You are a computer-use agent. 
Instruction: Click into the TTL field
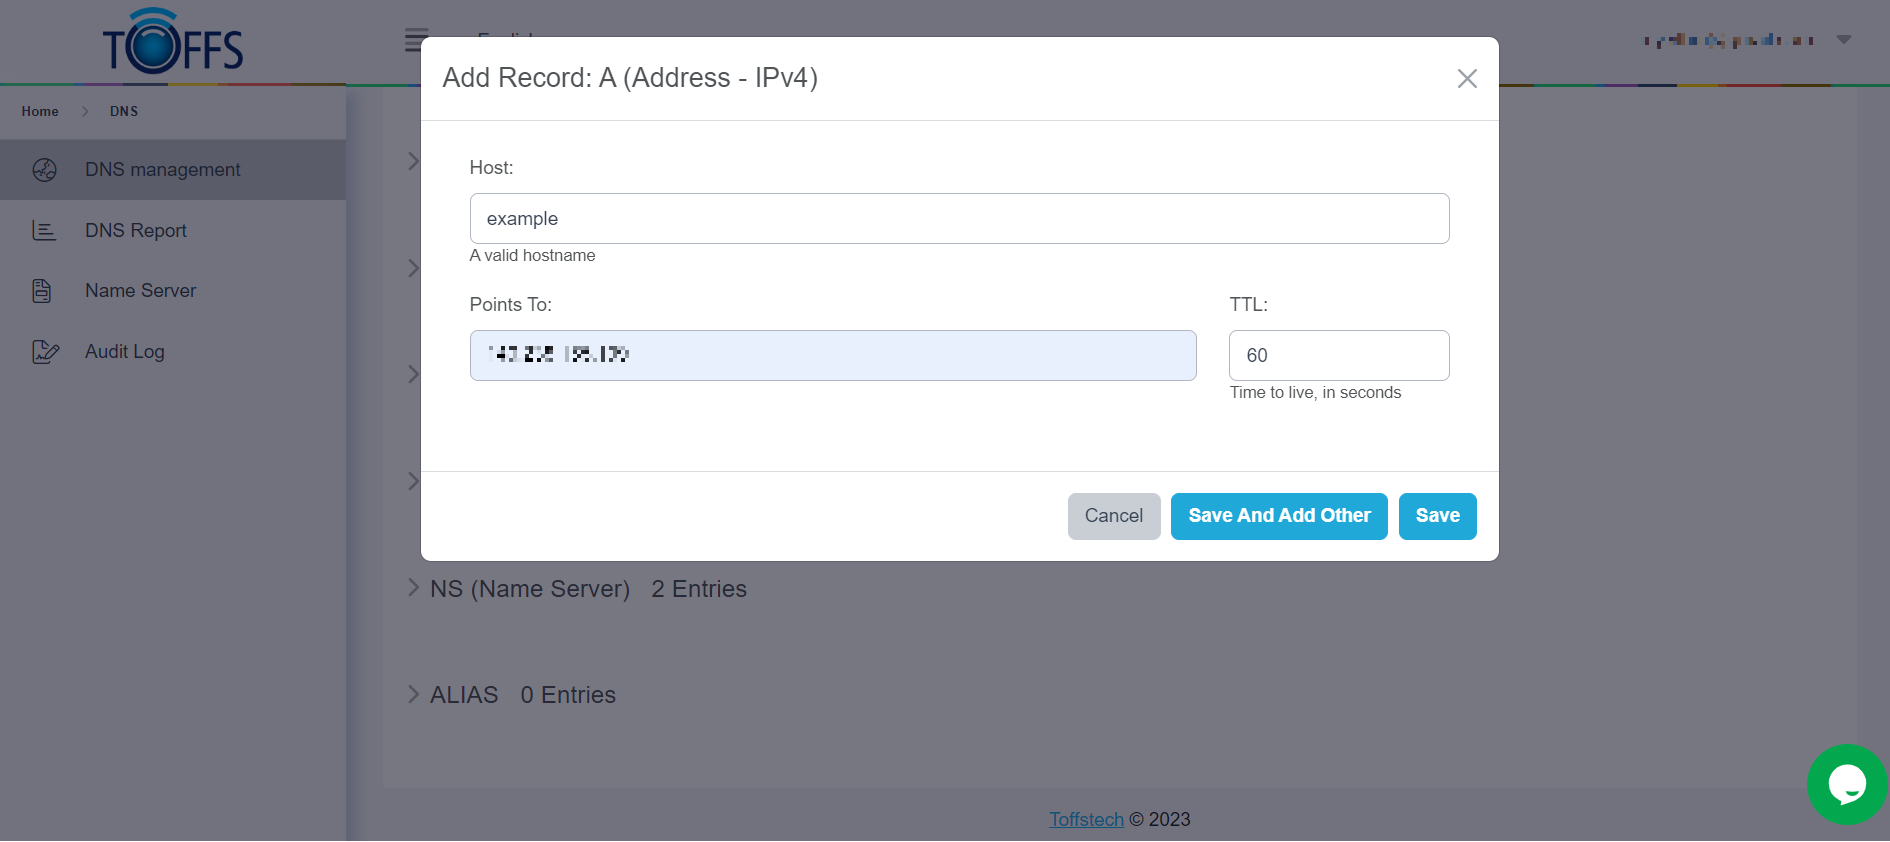[1338, 356]
